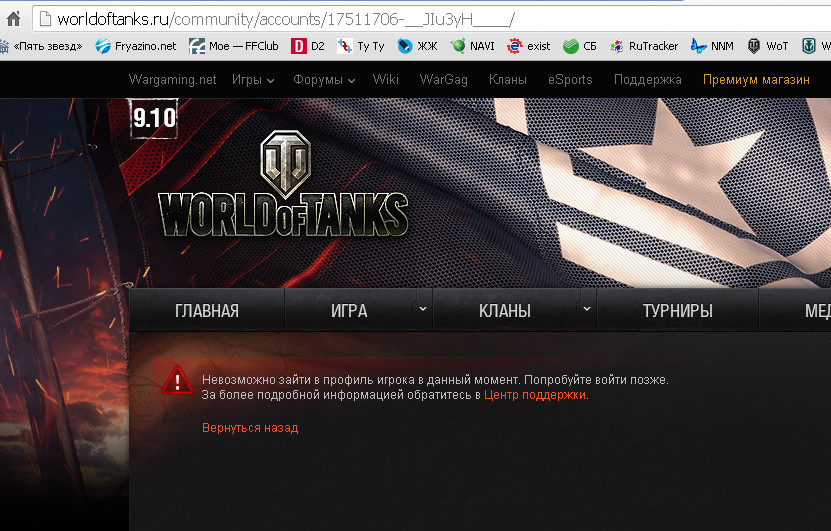
Task: Open WarGag in the top bar
Action: 444,79
